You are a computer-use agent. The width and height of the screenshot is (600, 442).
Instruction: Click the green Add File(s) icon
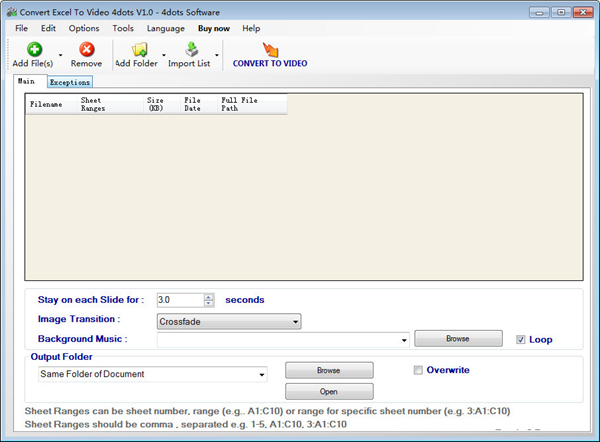click(x=34, y=49)
